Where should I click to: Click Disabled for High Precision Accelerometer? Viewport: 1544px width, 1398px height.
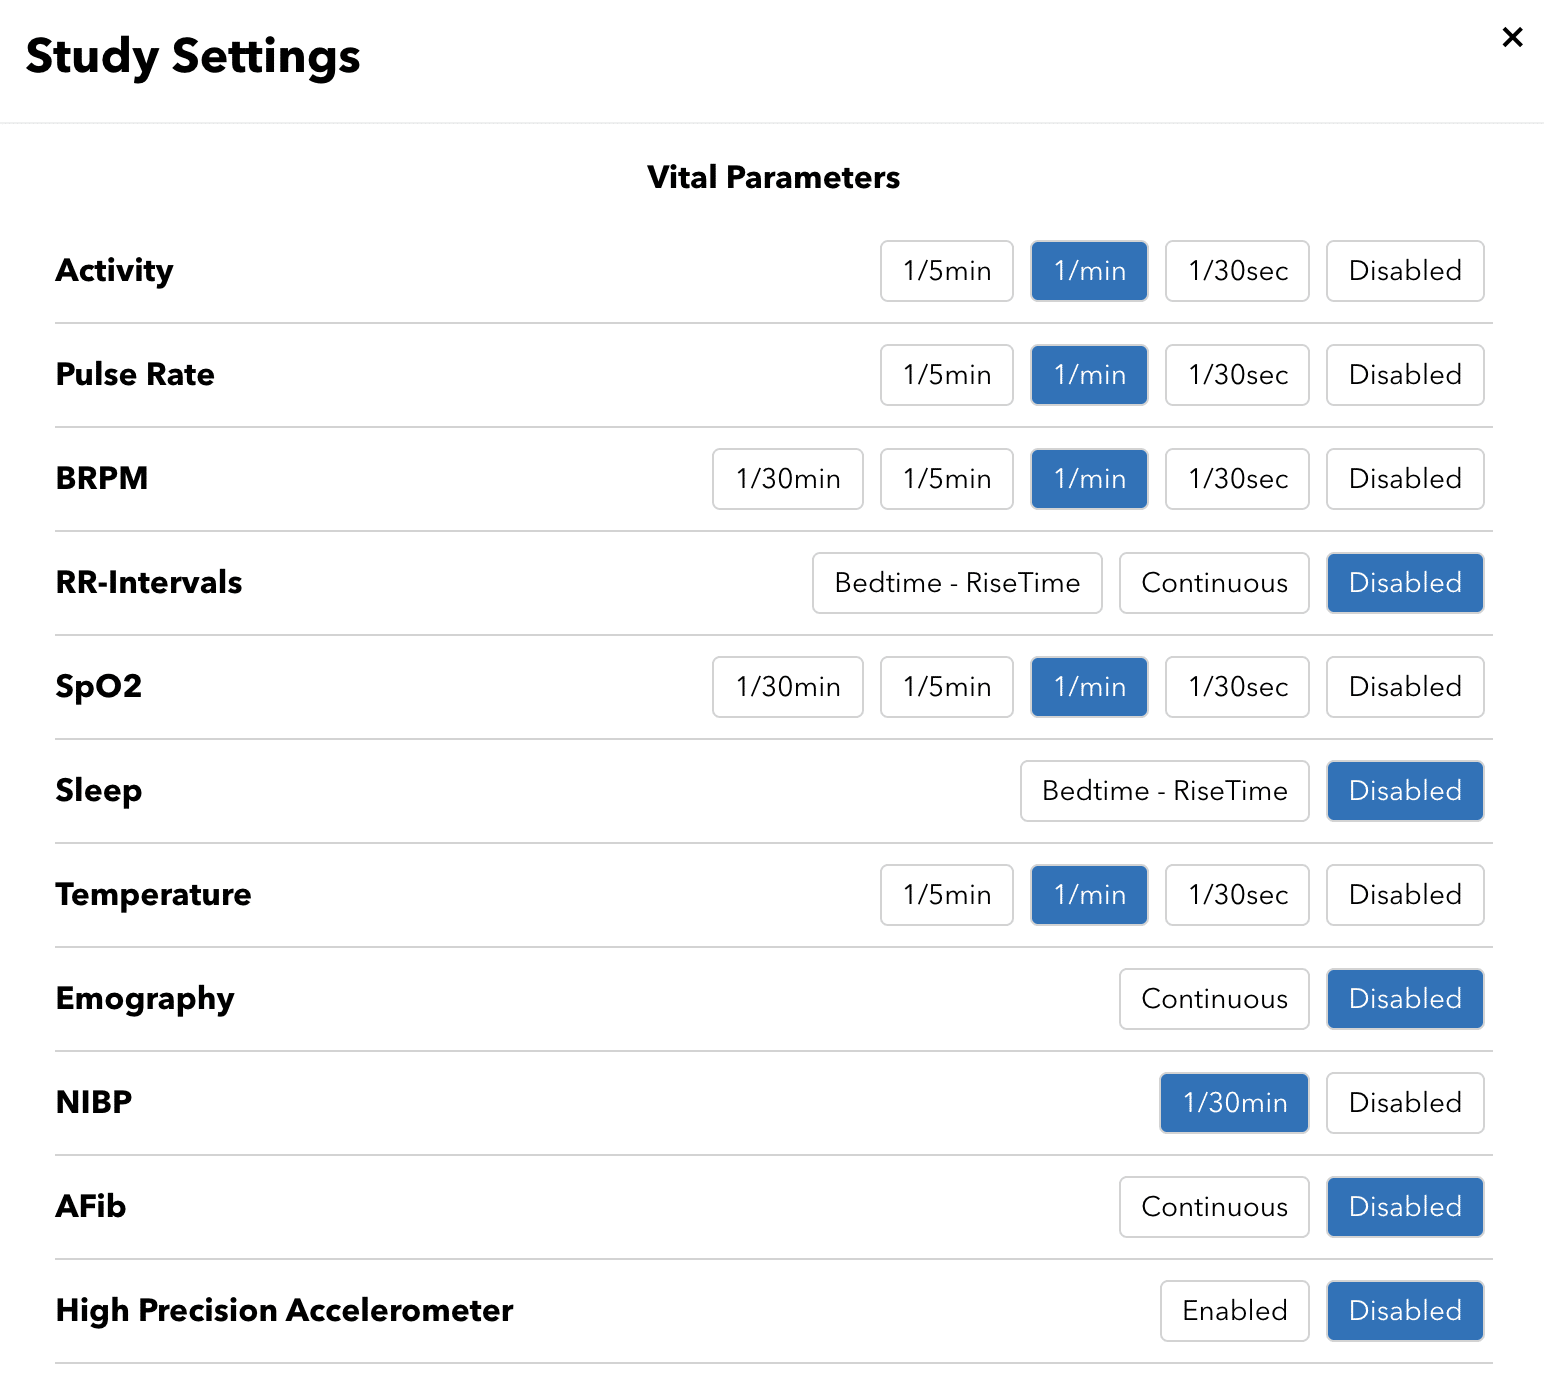coord(1404,1311)
